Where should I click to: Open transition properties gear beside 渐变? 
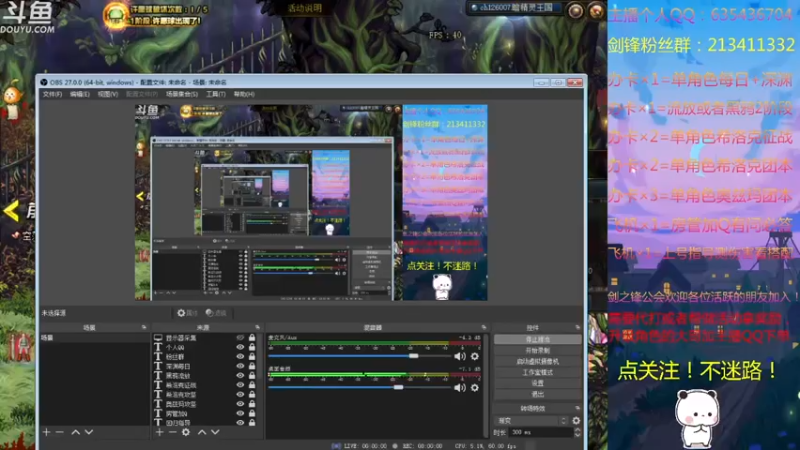pos(576,420)
